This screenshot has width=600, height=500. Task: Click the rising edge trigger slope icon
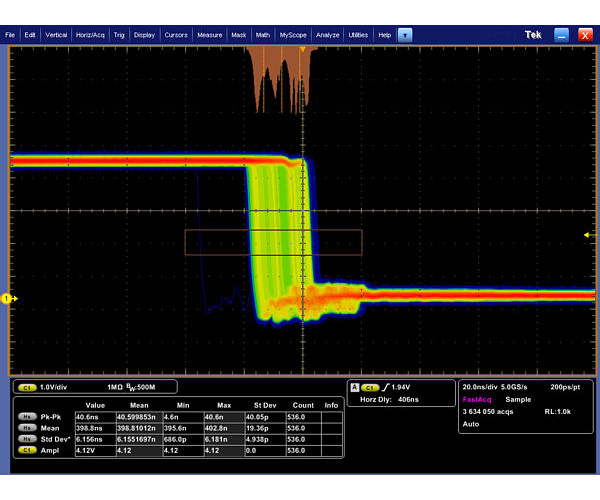pyautogui.click(x=385, y=388)
